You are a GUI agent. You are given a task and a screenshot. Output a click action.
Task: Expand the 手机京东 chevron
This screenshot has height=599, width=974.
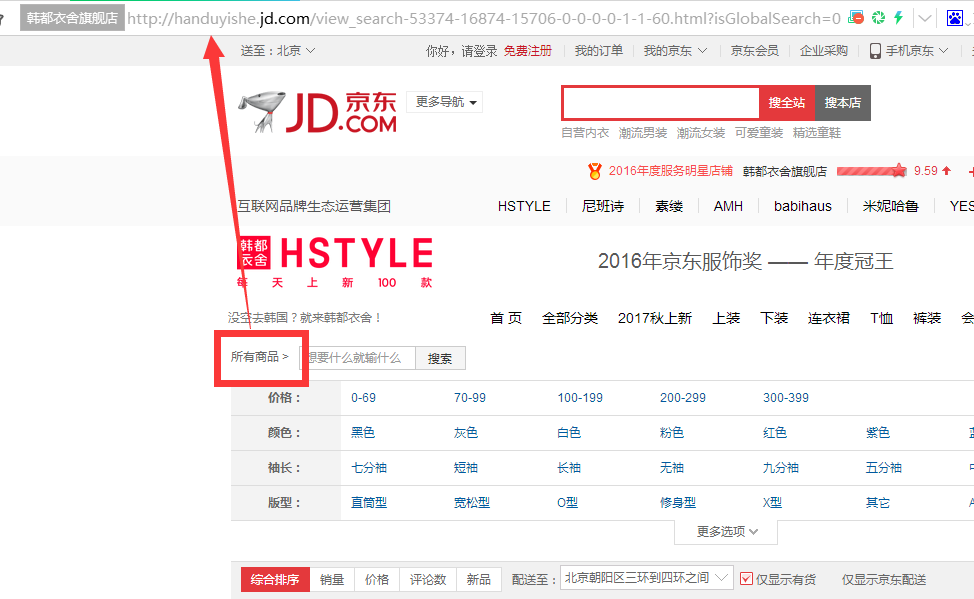(943, 50)
